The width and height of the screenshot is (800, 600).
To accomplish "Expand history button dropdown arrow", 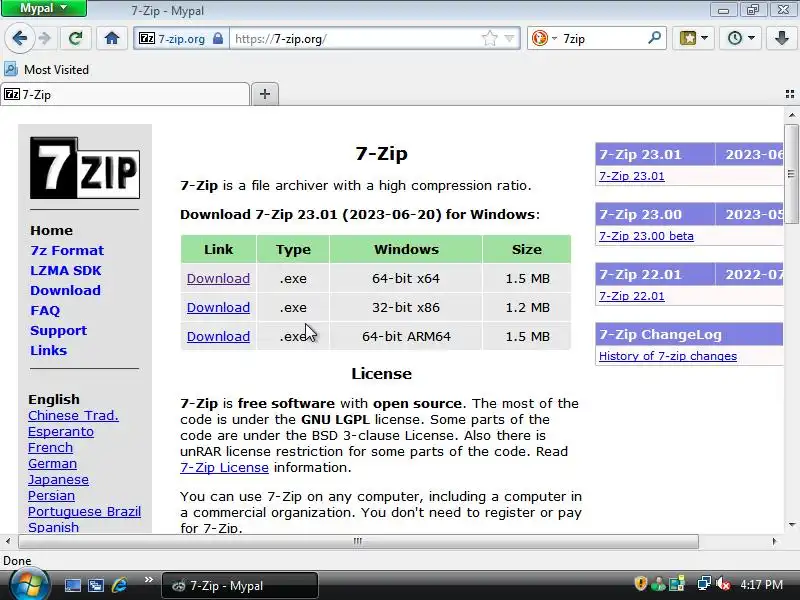I will coord(752,38).
